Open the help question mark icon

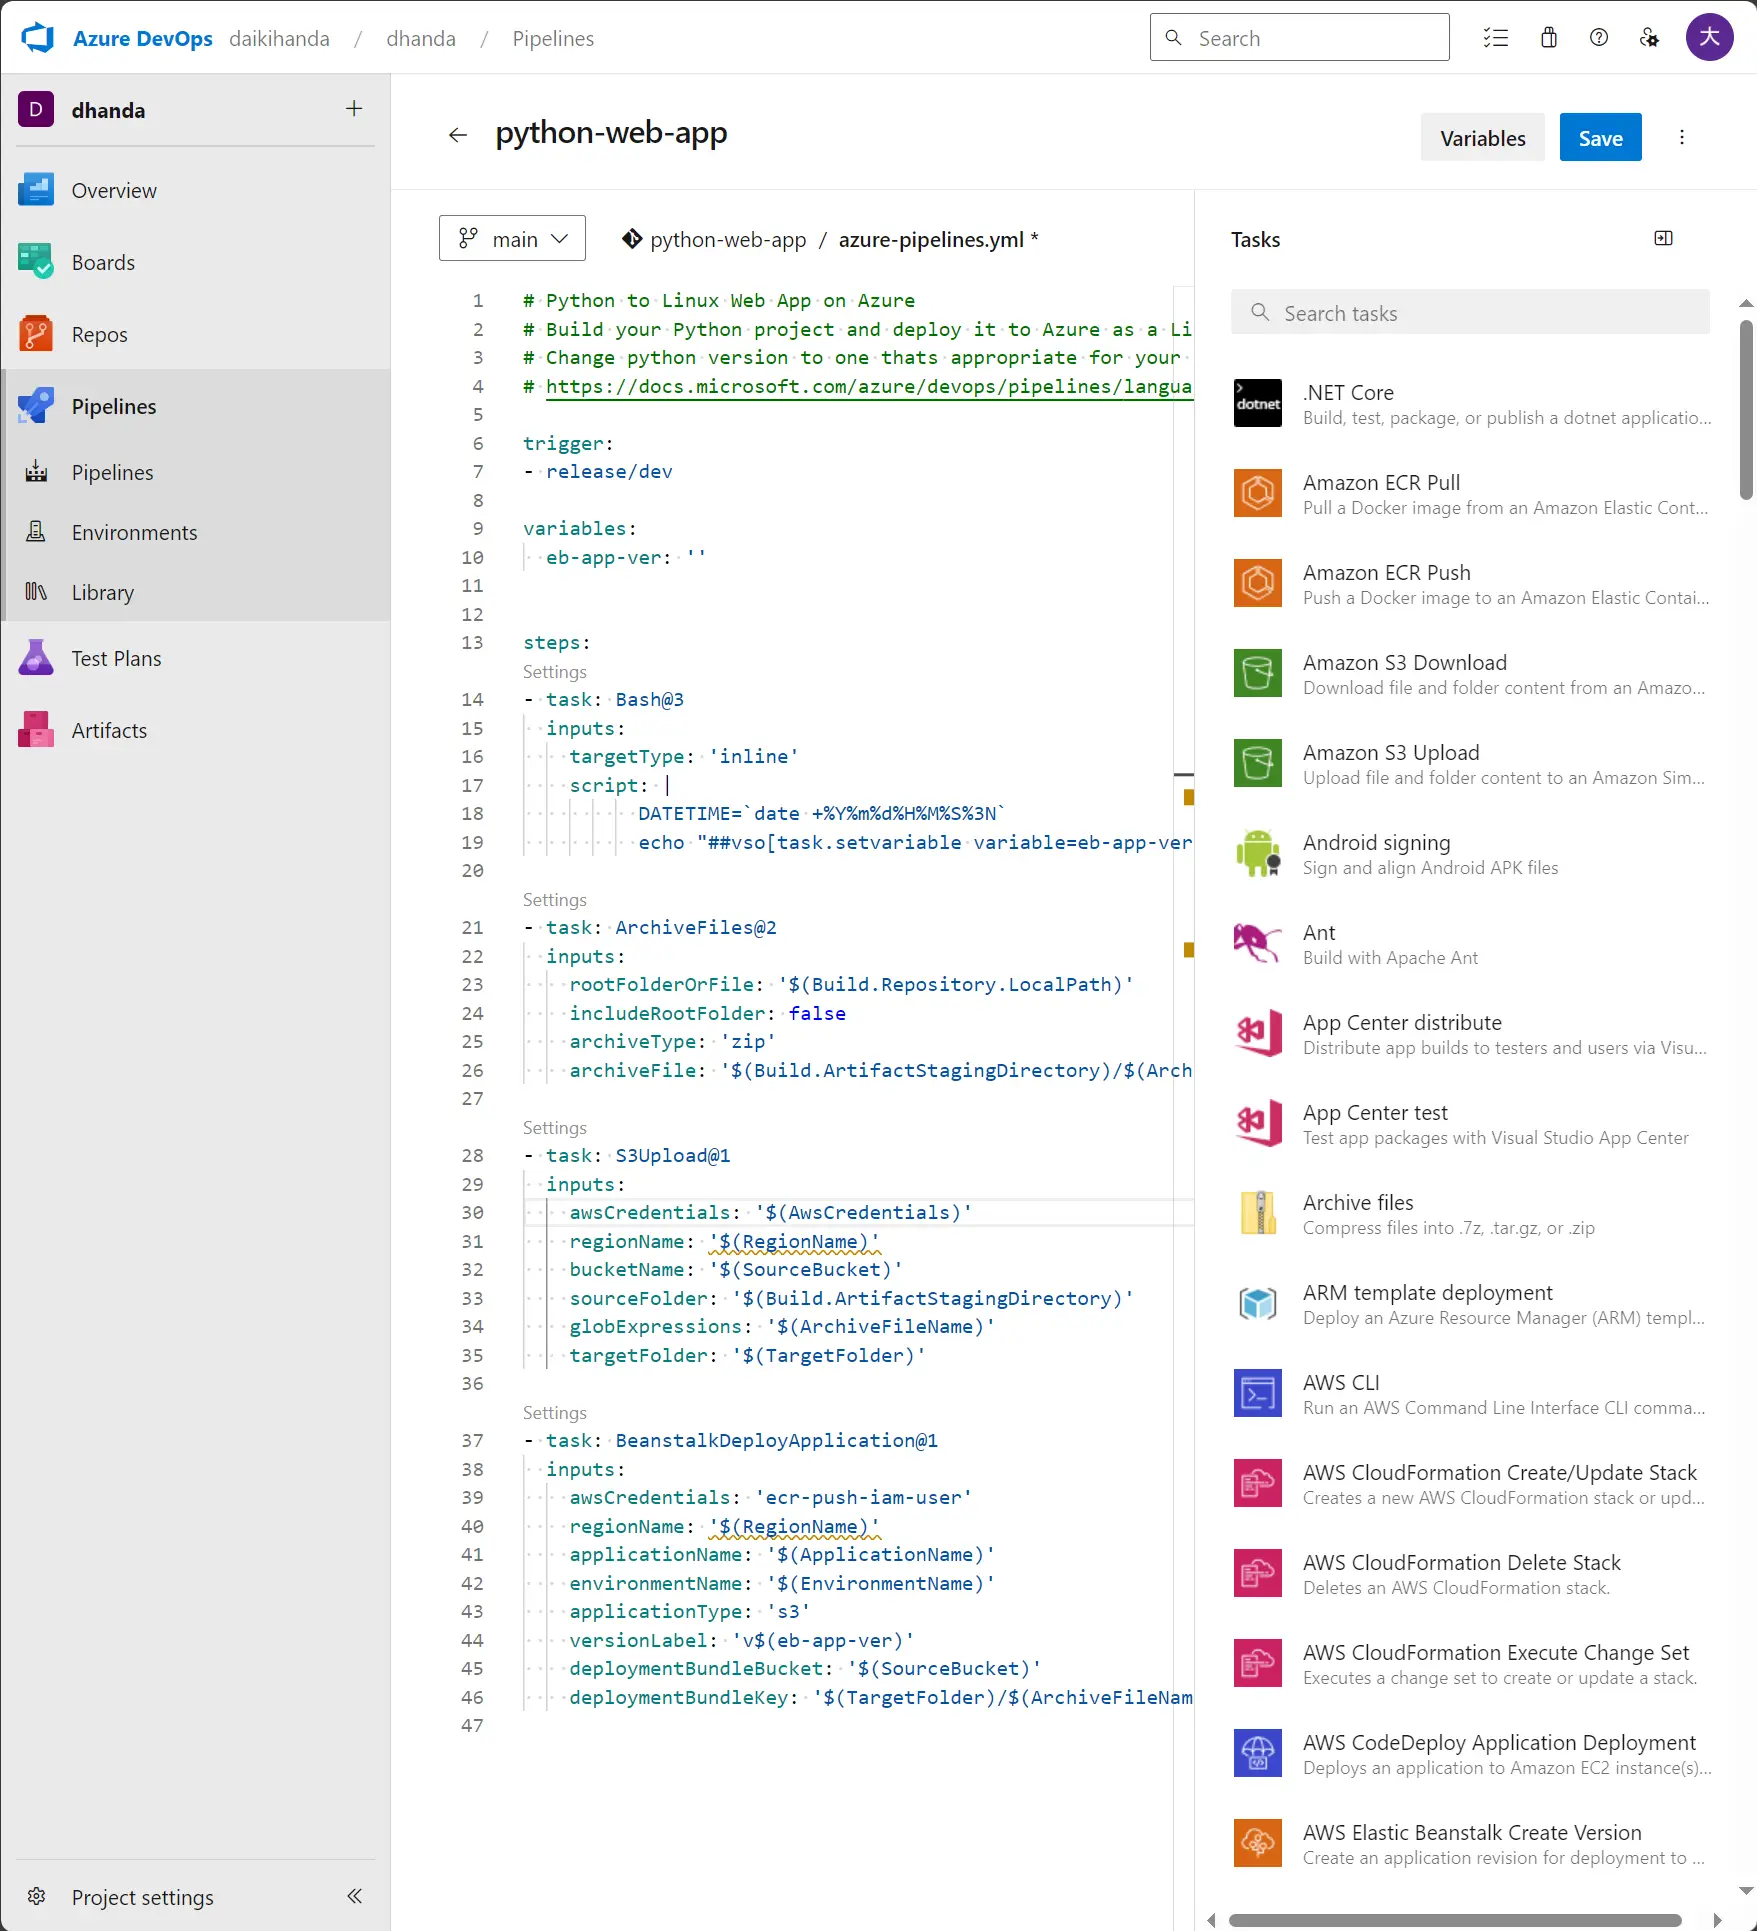click(1599, 38)
